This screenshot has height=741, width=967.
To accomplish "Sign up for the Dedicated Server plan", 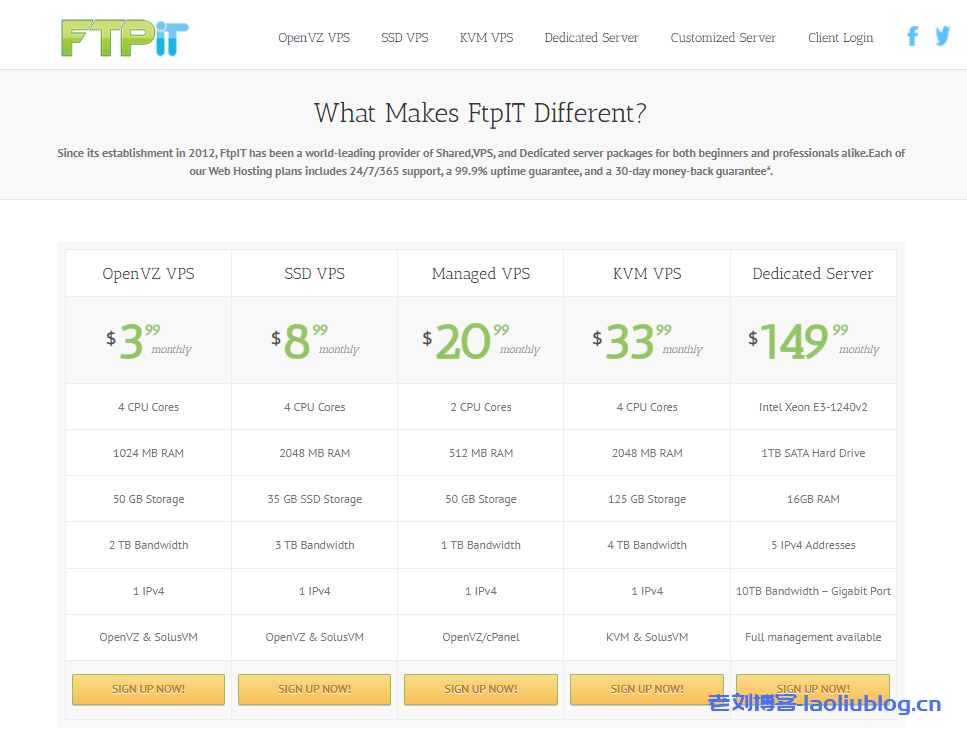I will (812, 688).
